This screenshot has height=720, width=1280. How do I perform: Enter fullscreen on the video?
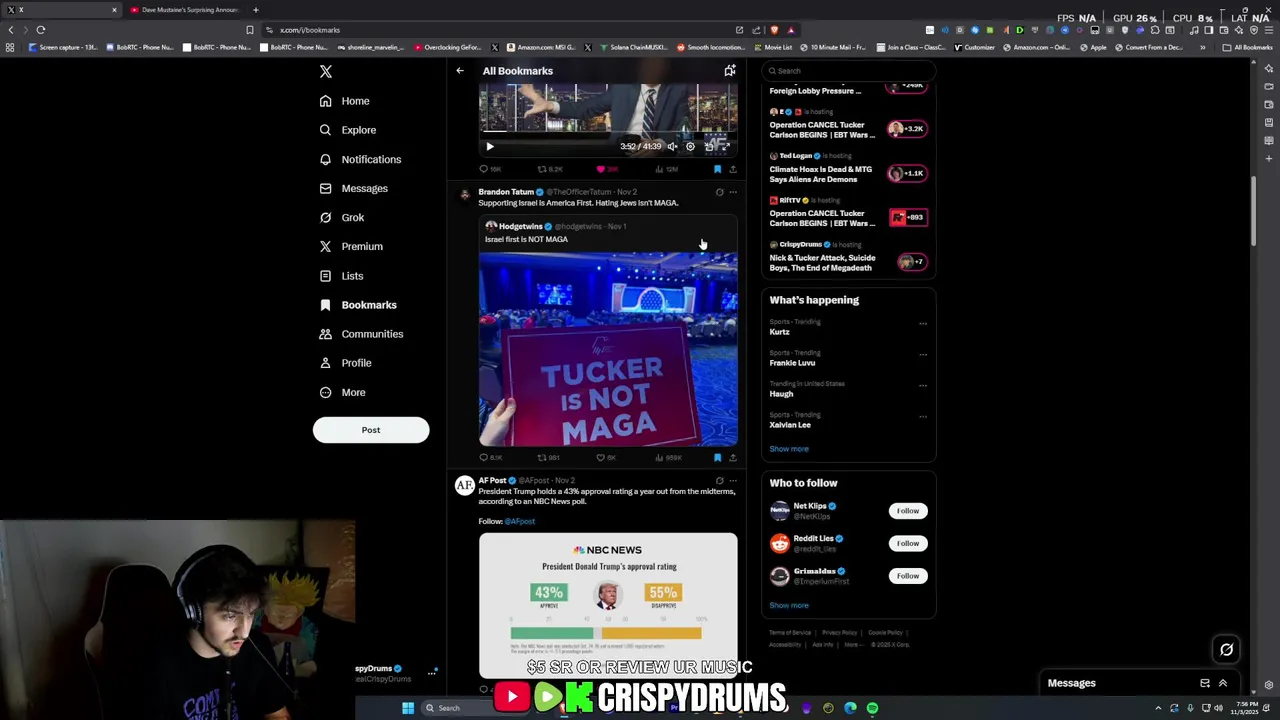[x=725, y=146]
